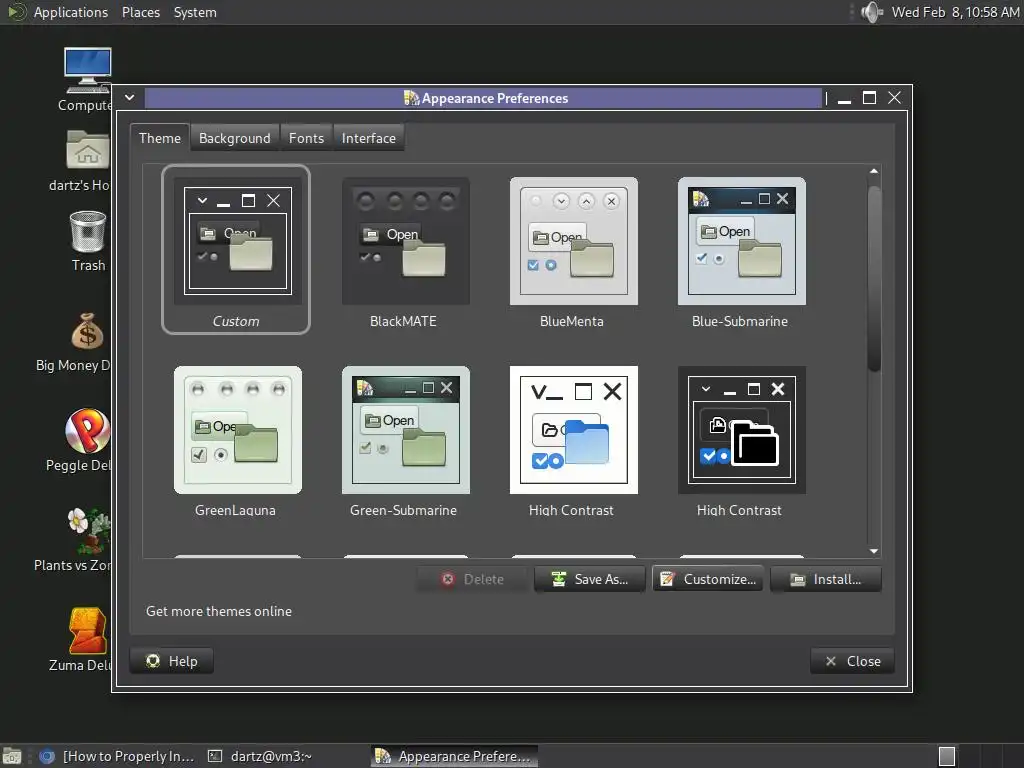Switch to the browser How to Properly task
Screen dimensions: 1024x768
117,756
